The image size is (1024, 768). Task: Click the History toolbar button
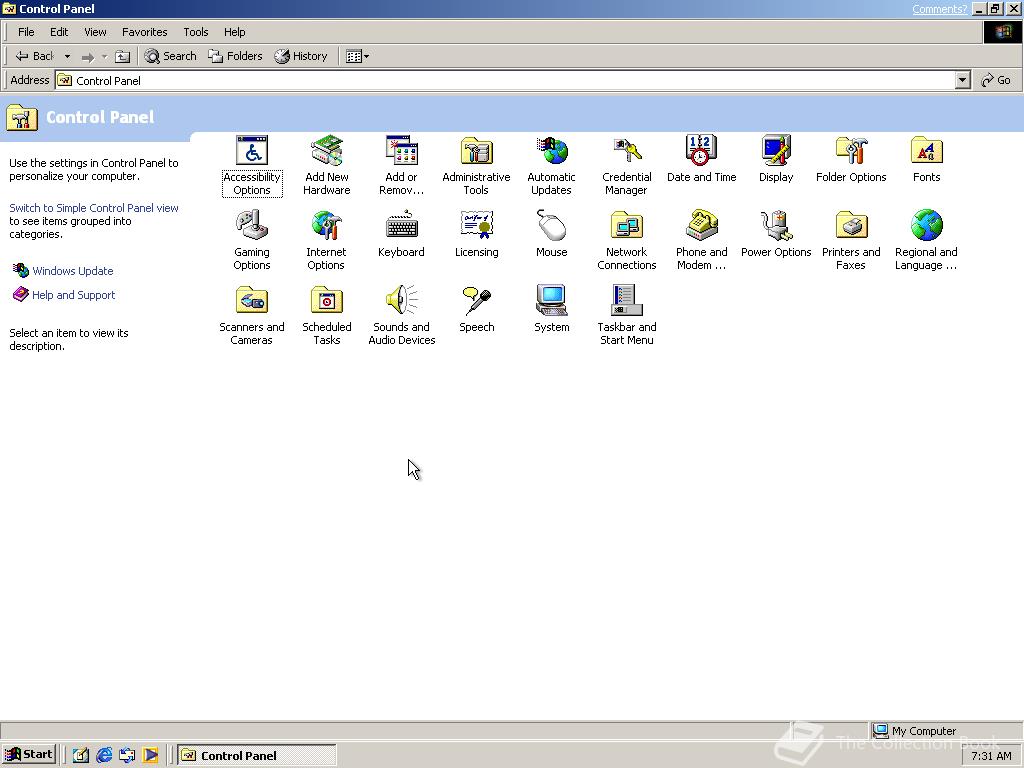[301, 56]
